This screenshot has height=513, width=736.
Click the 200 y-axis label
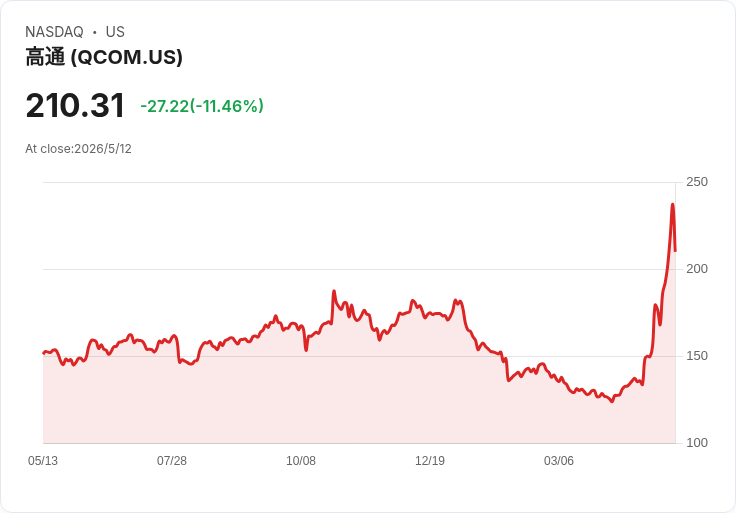[x=697, y=268]
